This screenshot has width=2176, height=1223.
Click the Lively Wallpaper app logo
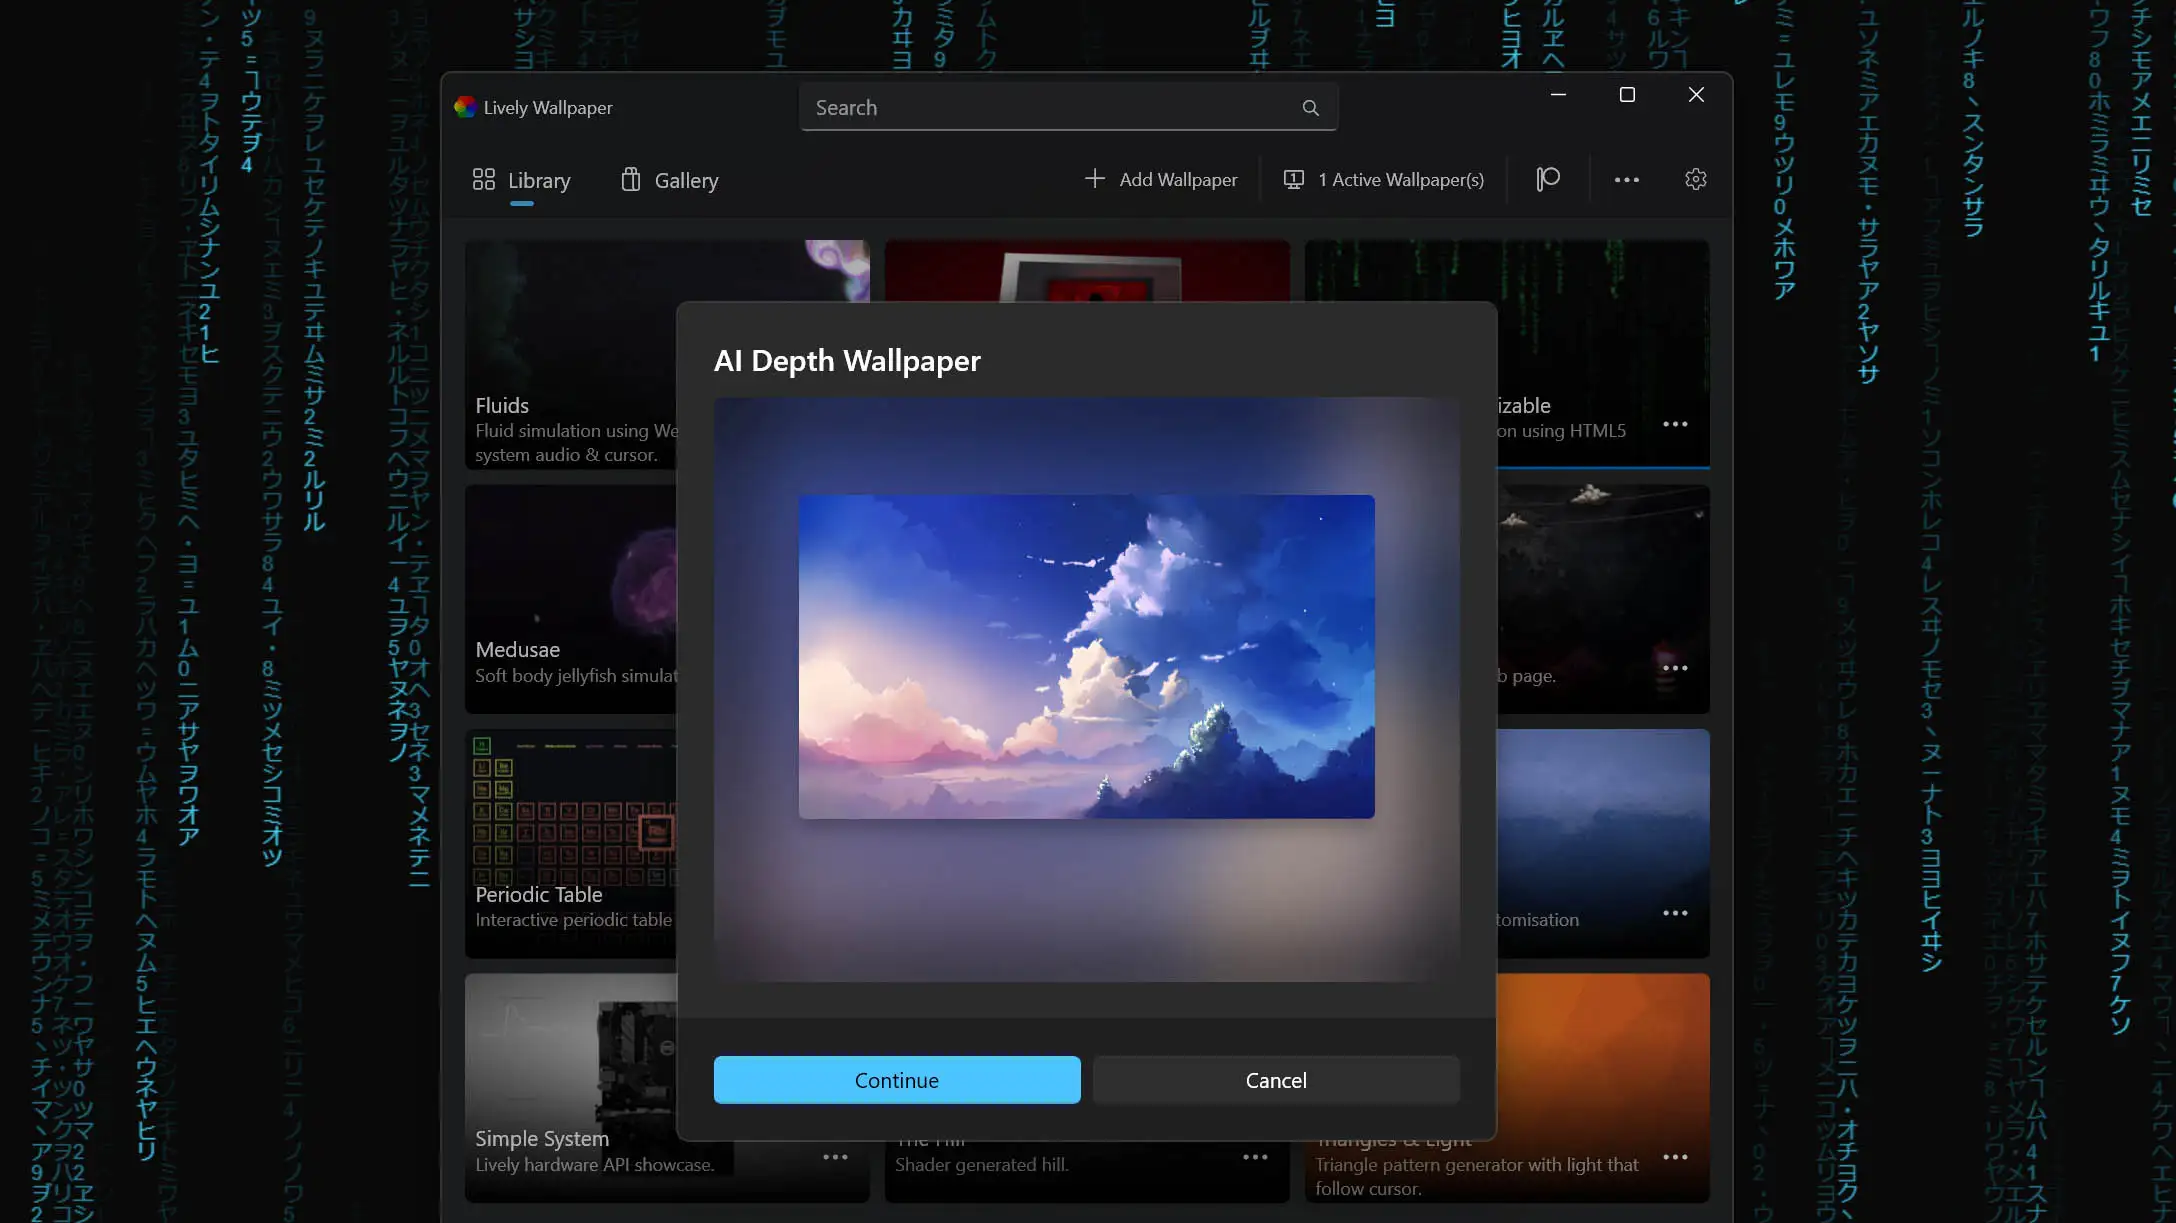[465, 107]
